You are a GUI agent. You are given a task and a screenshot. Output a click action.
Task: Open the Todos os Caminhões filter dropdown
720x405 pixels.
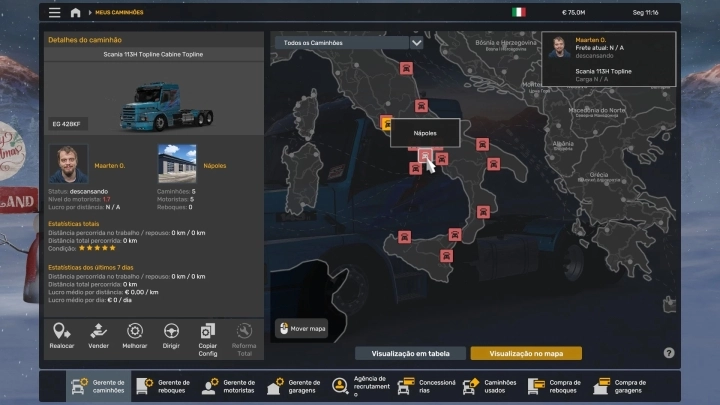click(342, 43)
